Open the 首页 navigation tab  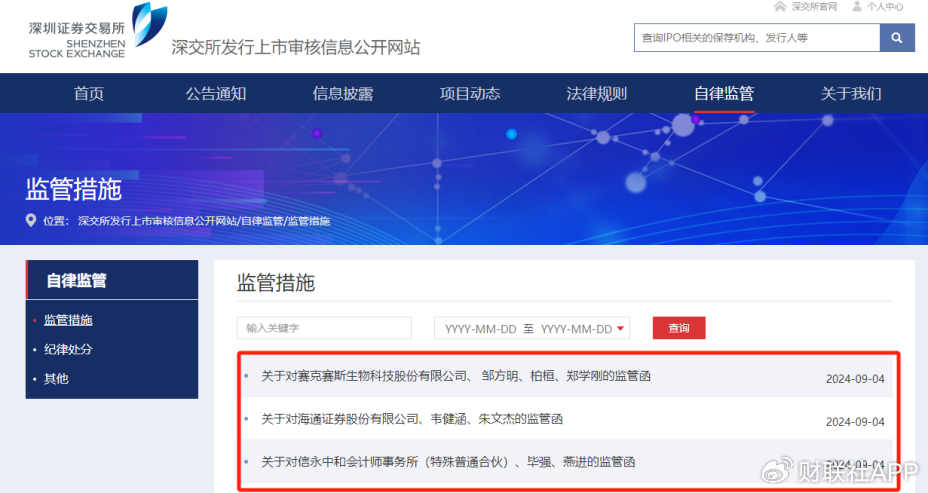(88, 94)
